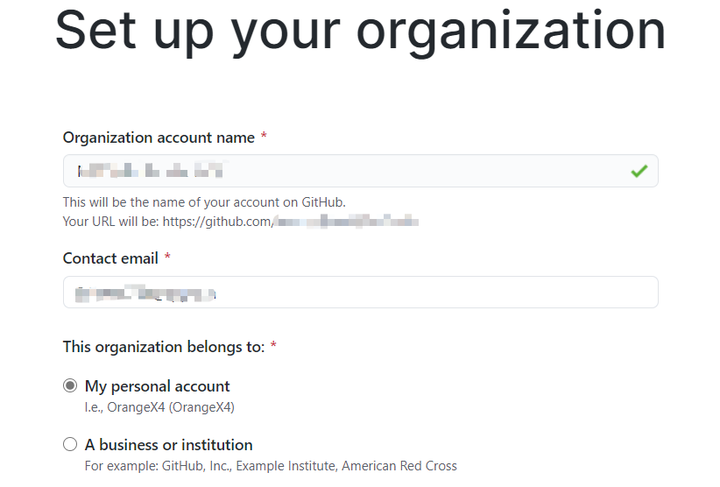Image resolution: width=720 pixels, height=487 pixels.
Task: Click the https://github.com/ URL preview text
Action: click(218, 222)
